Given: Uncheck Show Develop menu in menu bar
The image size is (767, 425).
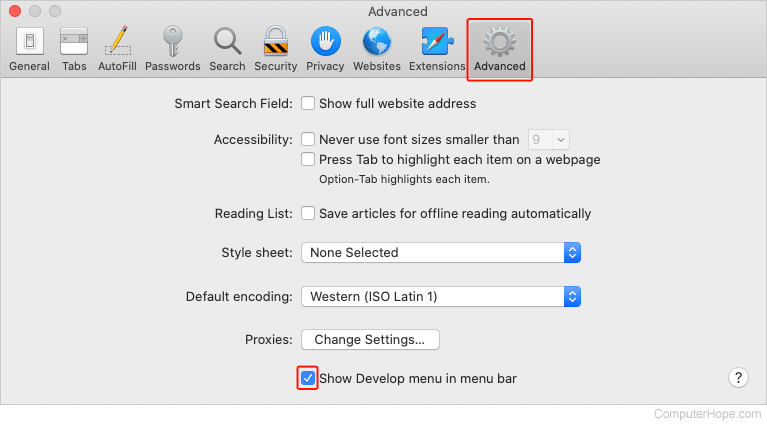Looking at the screenshot, I should [x=308, y=378].
